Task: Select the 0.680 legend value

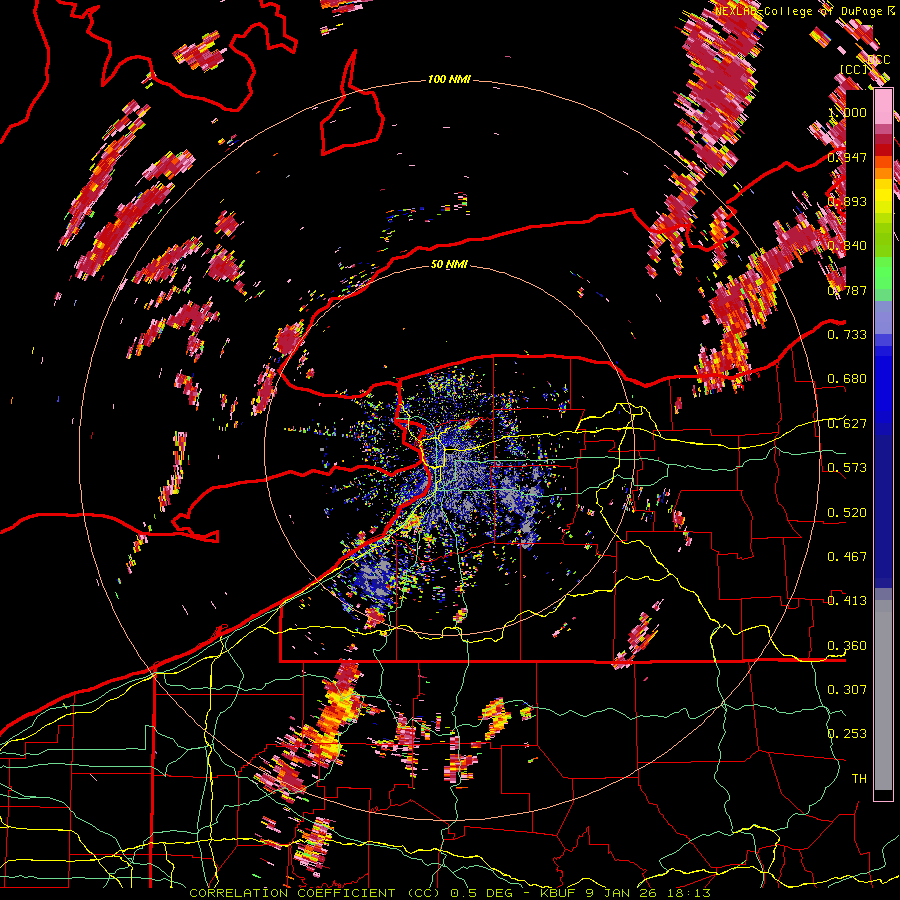Action: coord(848,379)
